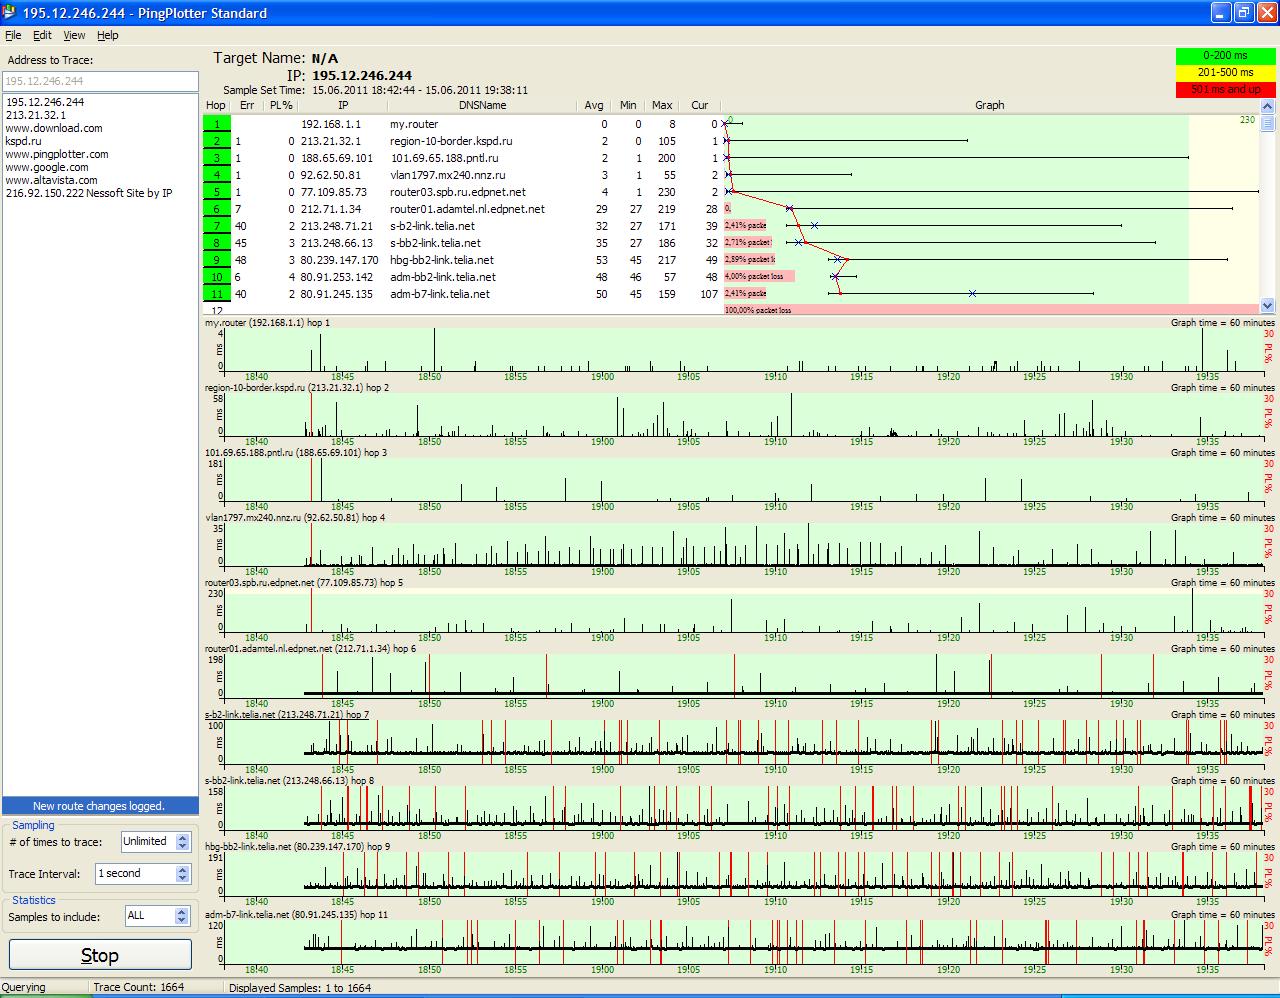Click the hop 7 s-b2-link time graph
This screenshot has width=1280, height=998.
(x=742, y=741)
